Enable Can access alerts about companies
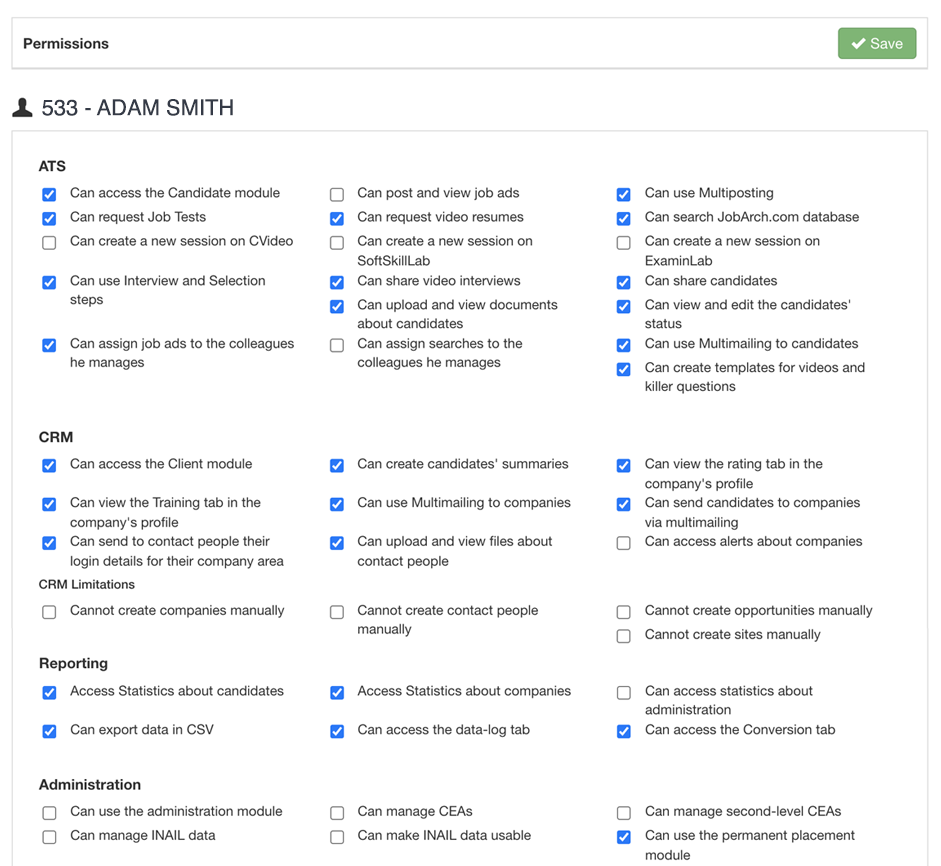The width and height of the screenshot is (941, 866). coord(624,543)
